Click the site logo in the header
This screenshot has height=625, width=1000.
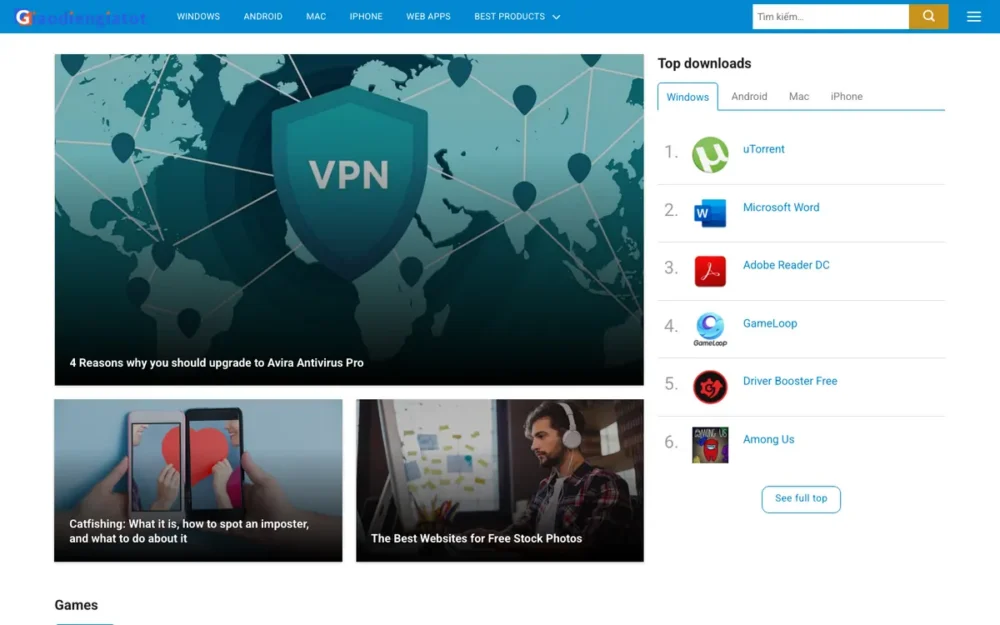click(82, 17)
